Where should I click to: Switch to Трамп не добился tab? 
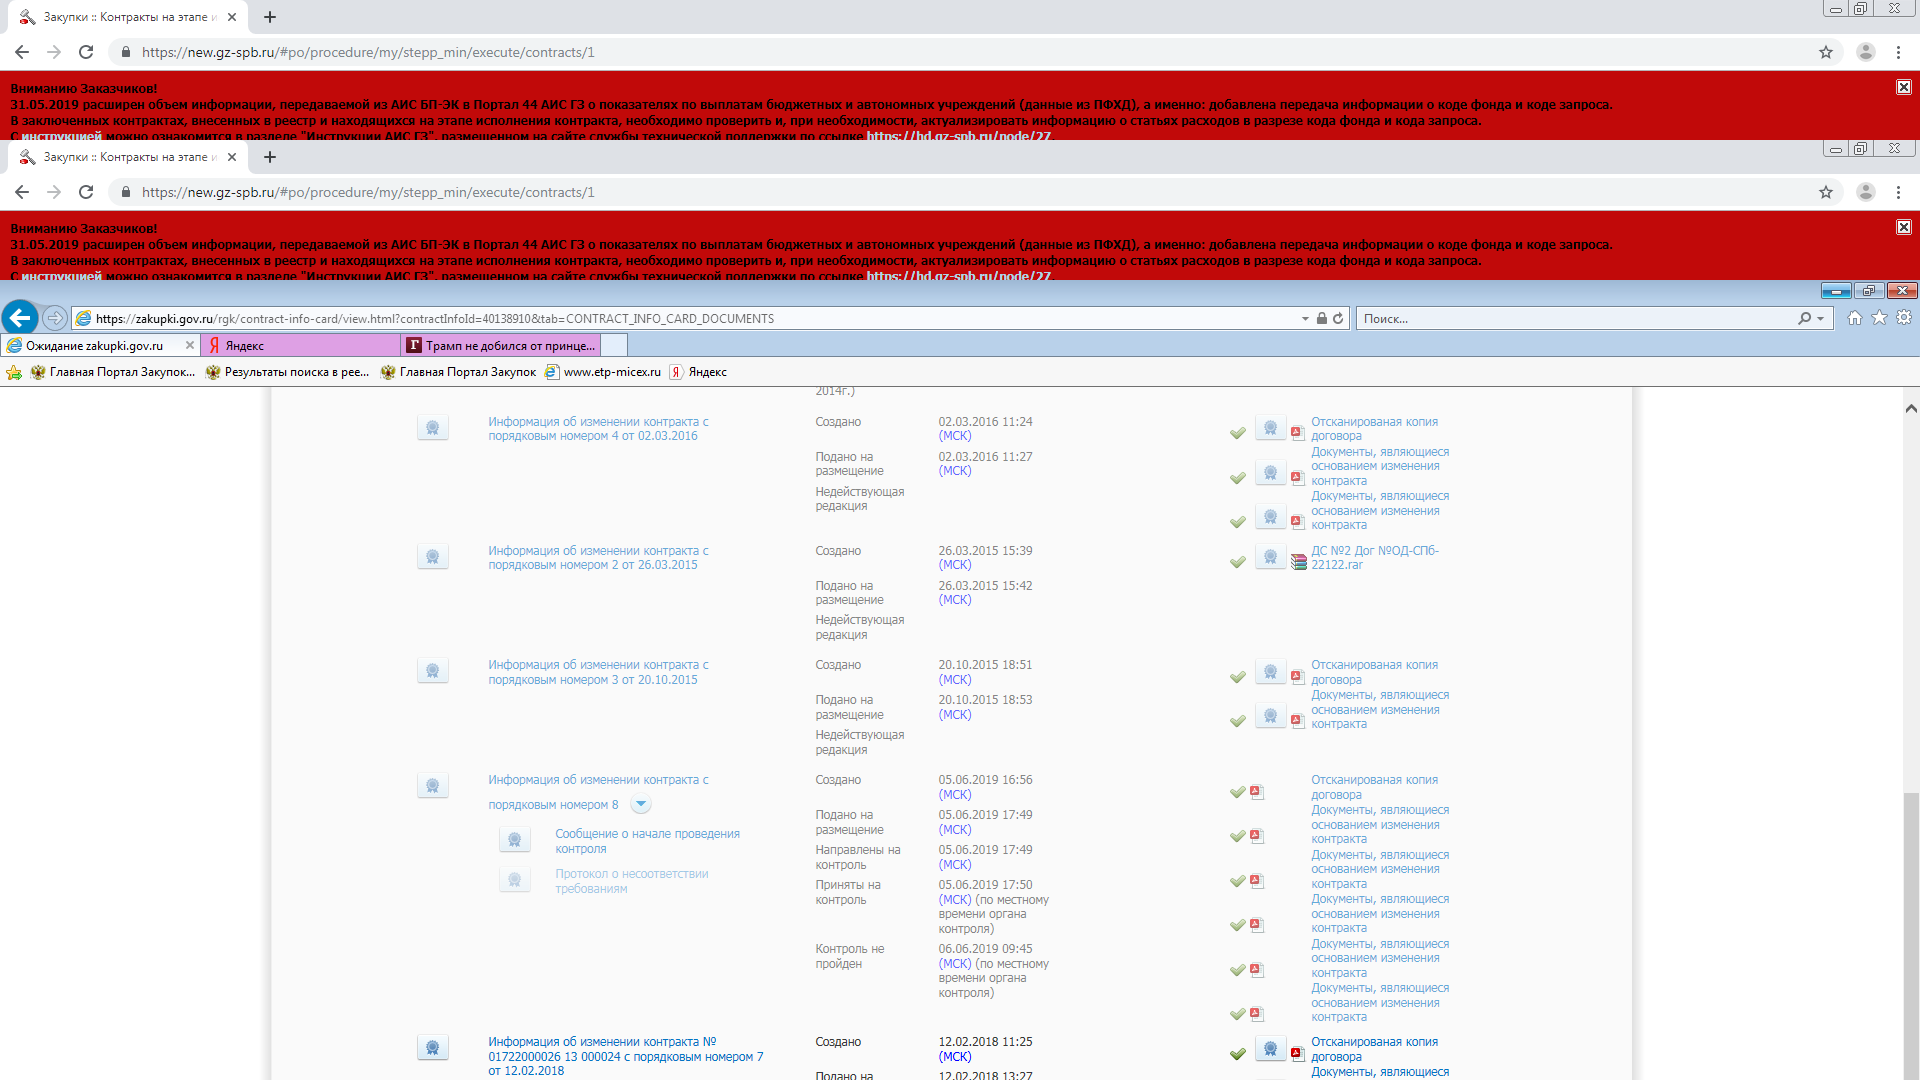tap(510, 346)
